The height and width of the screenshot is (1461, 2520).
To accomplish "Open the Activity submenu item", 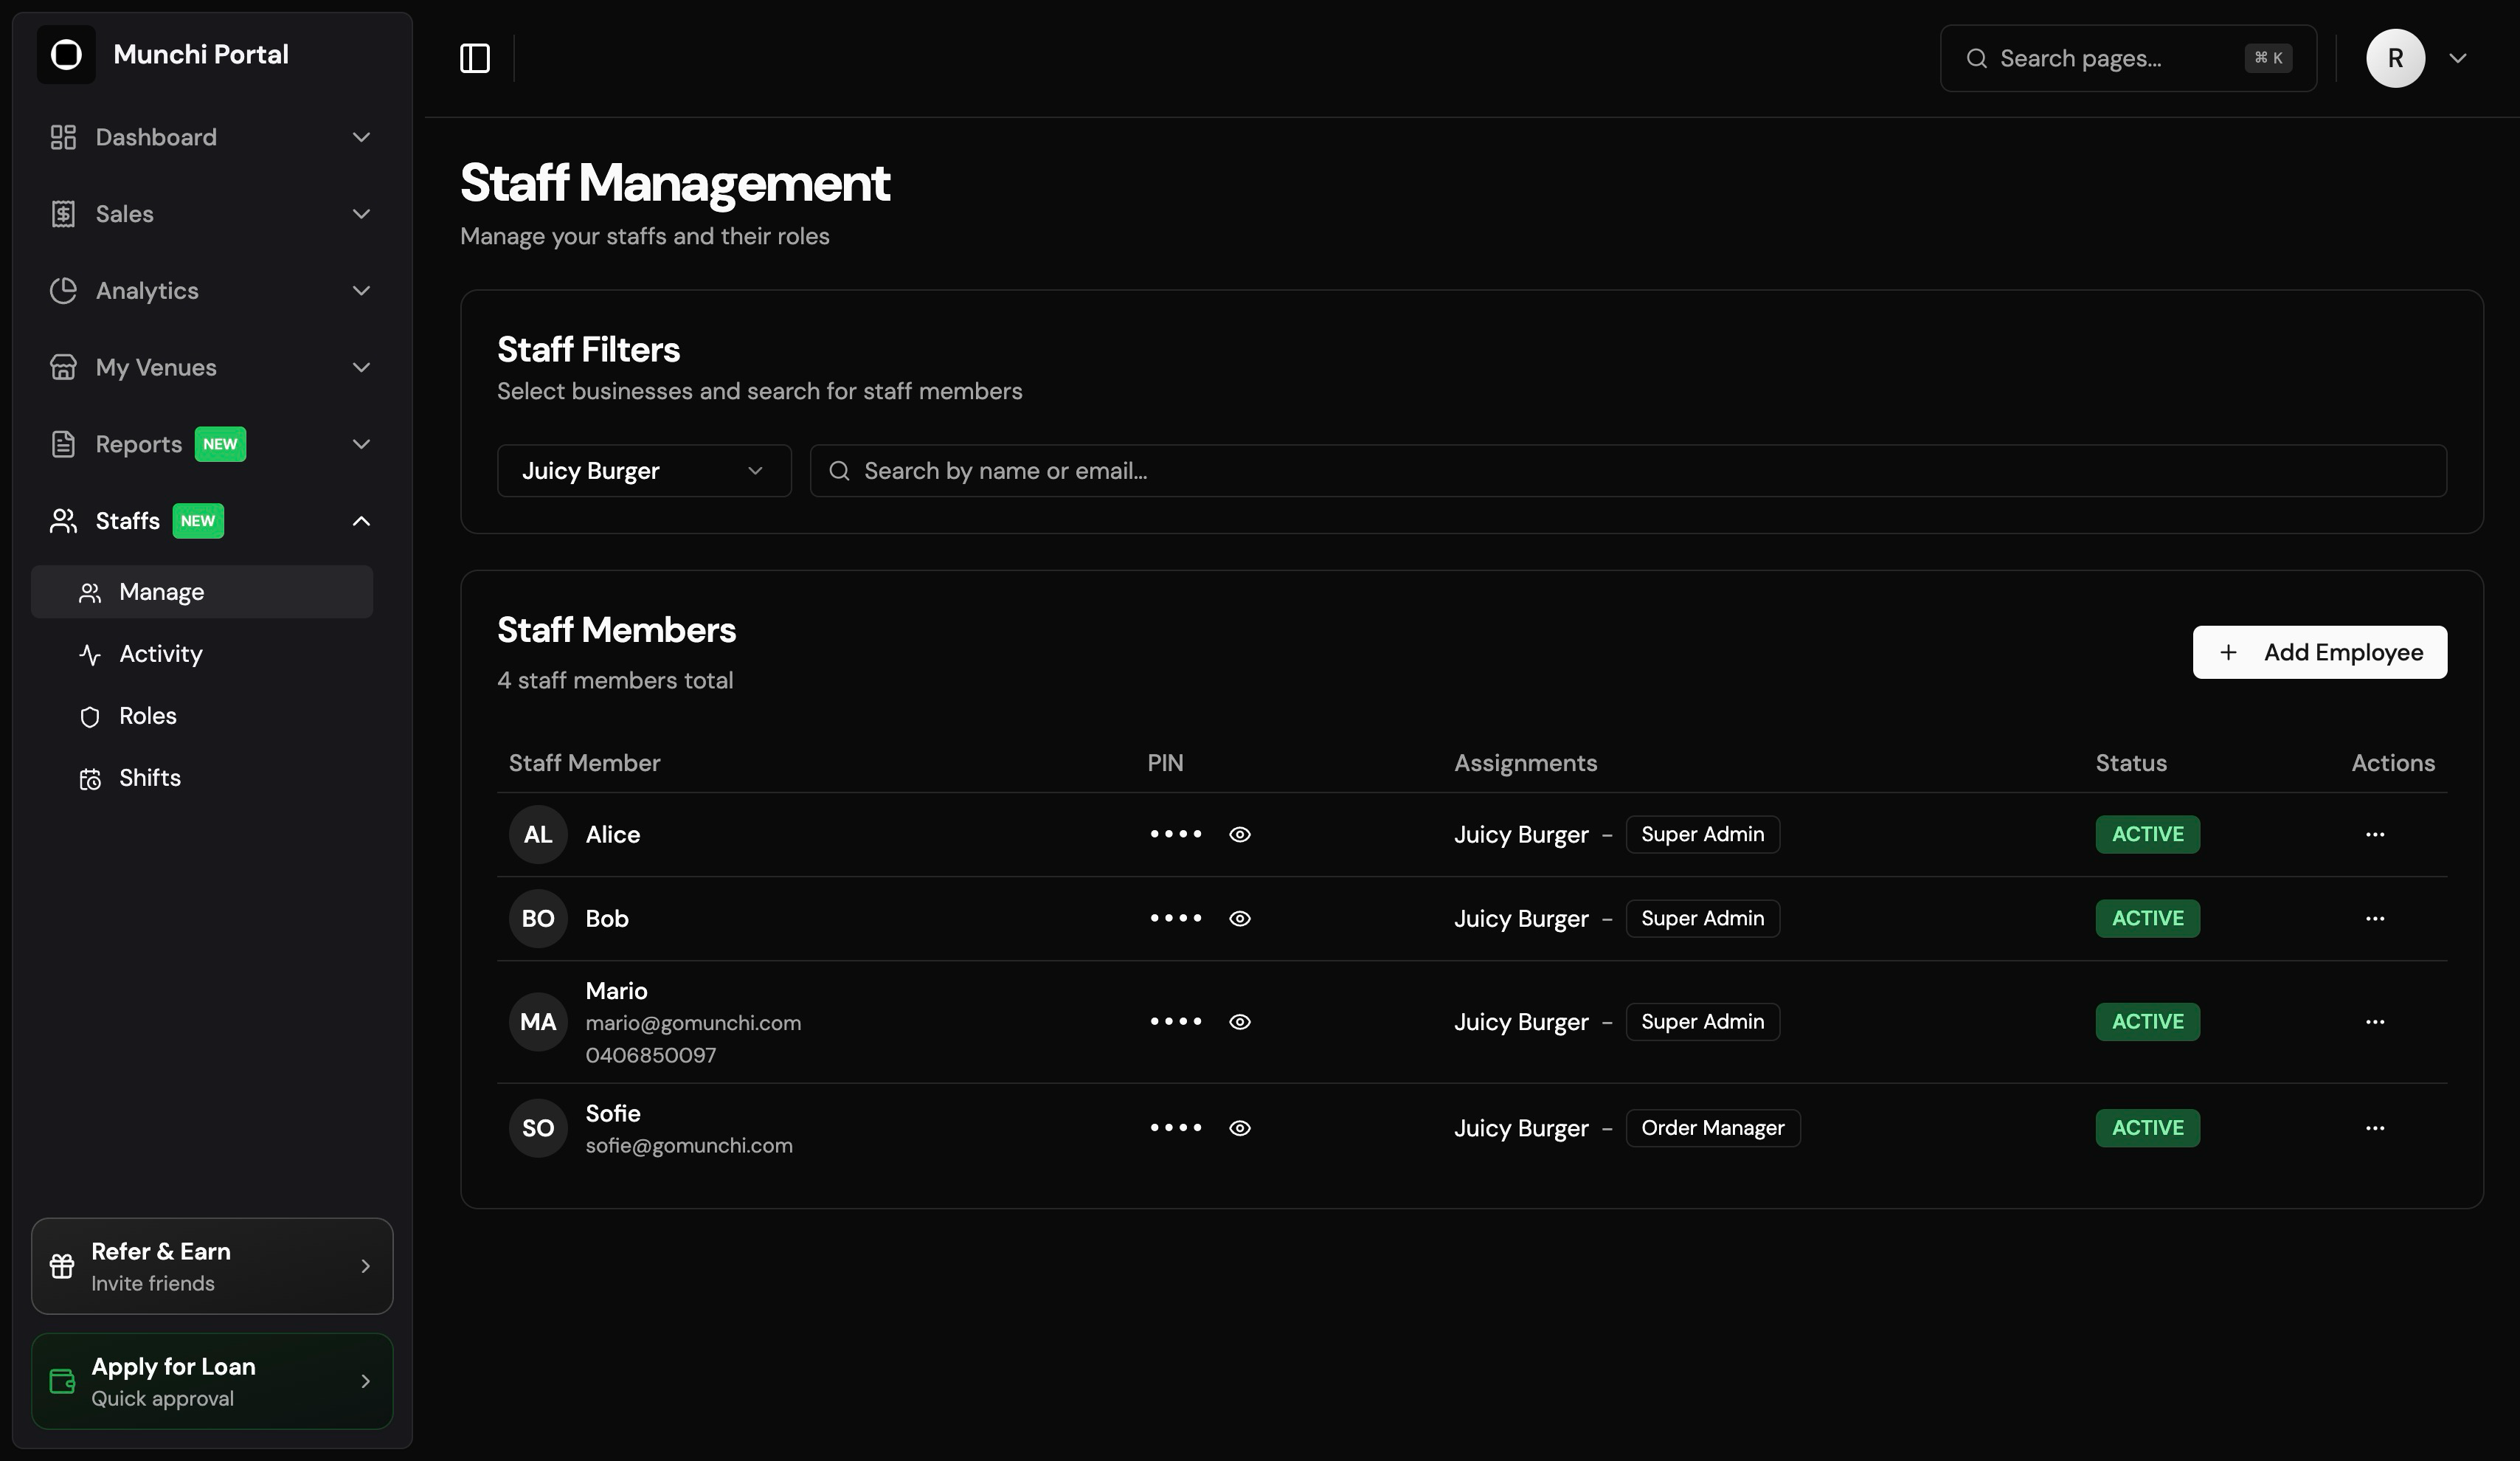I will [202, 654].
